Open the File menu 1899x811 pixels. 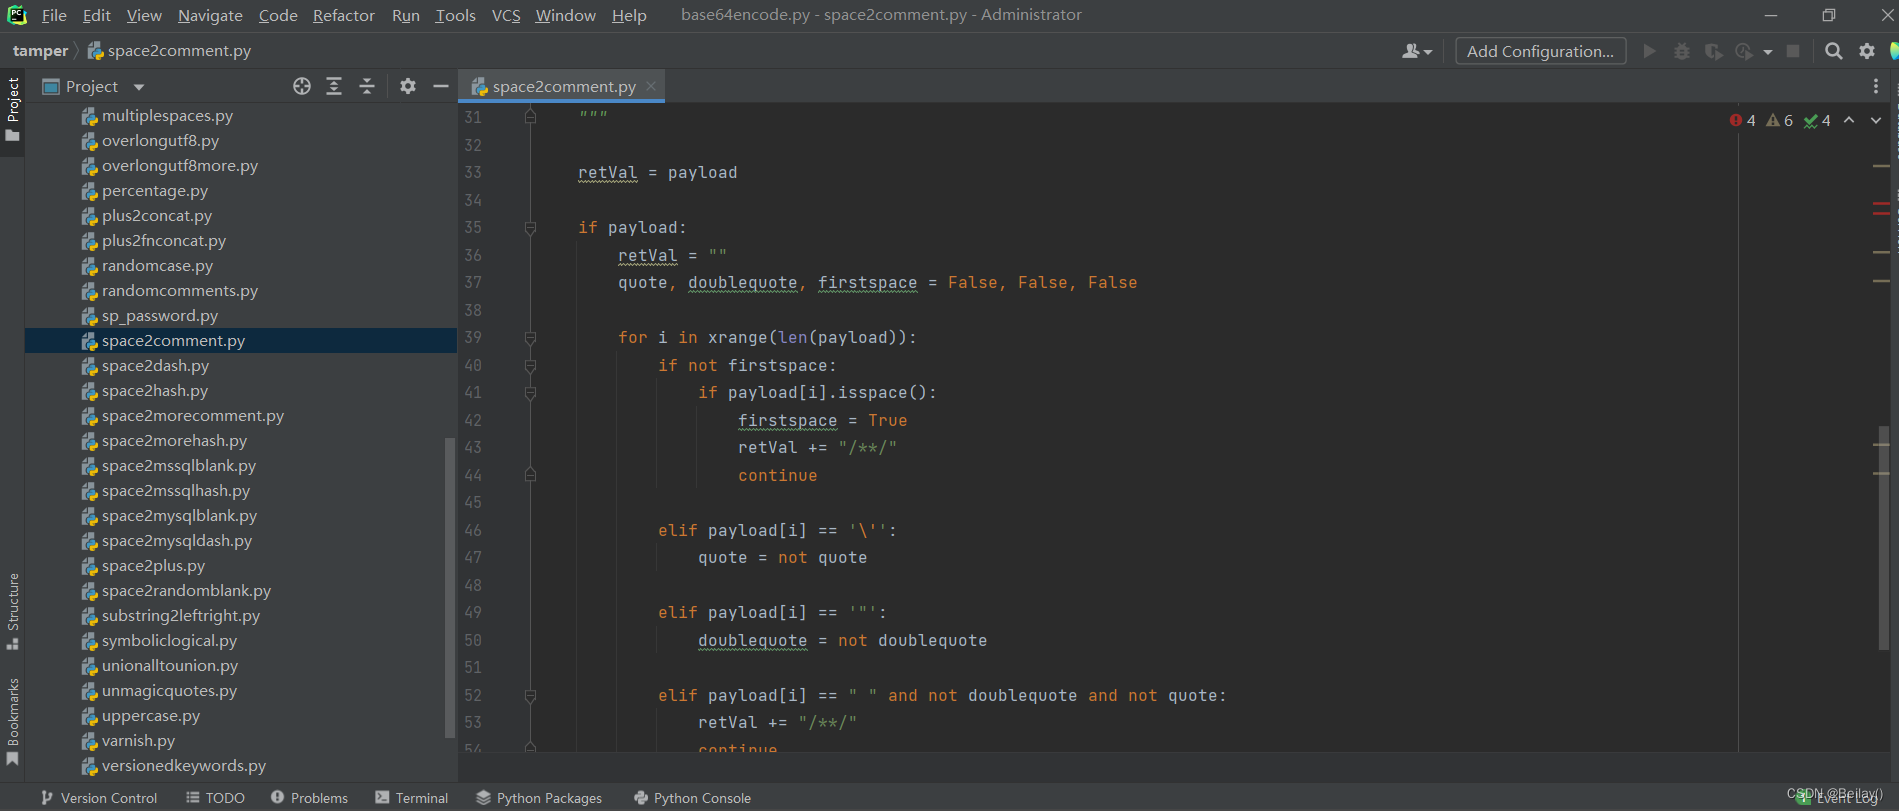(x=54, y=15)
